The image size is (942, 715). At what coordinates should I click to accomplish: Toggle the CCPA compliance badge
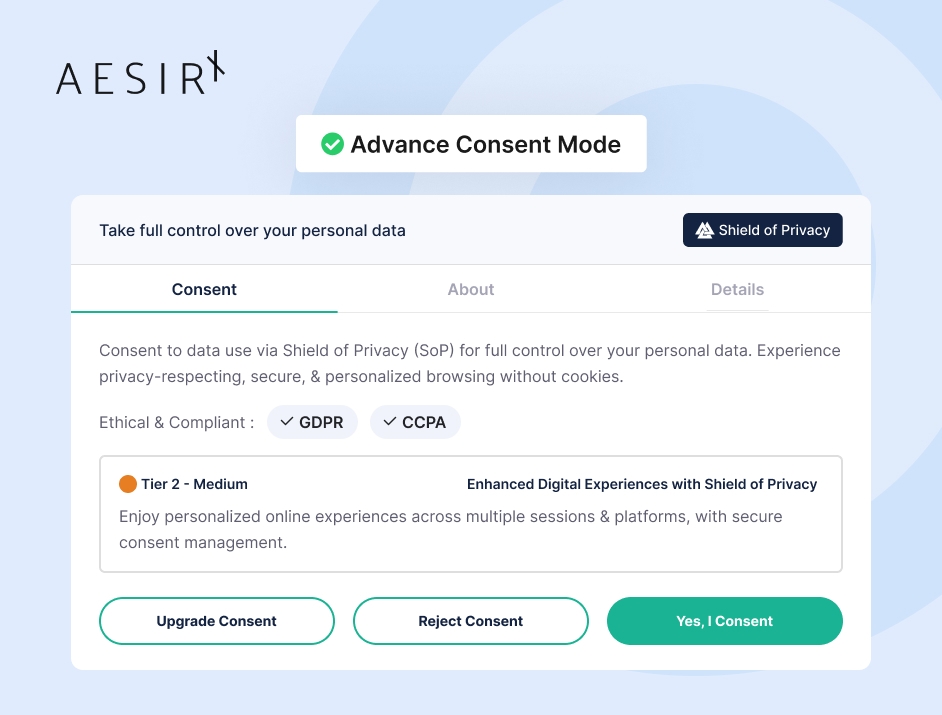(415, 422)
